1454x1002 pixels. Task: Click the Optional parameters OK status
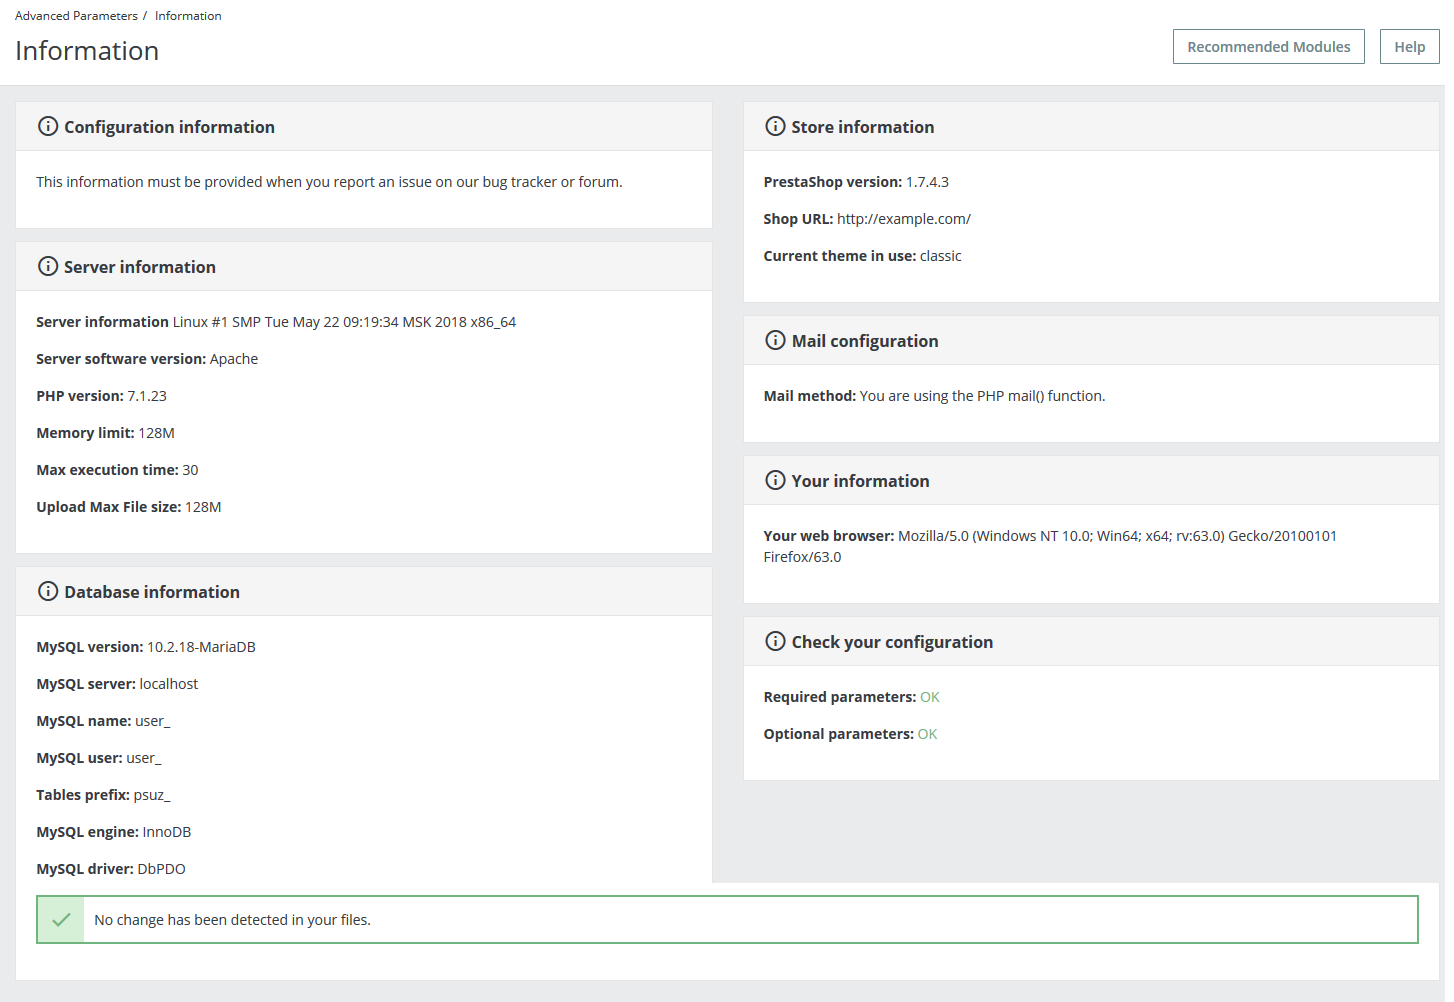927,734
